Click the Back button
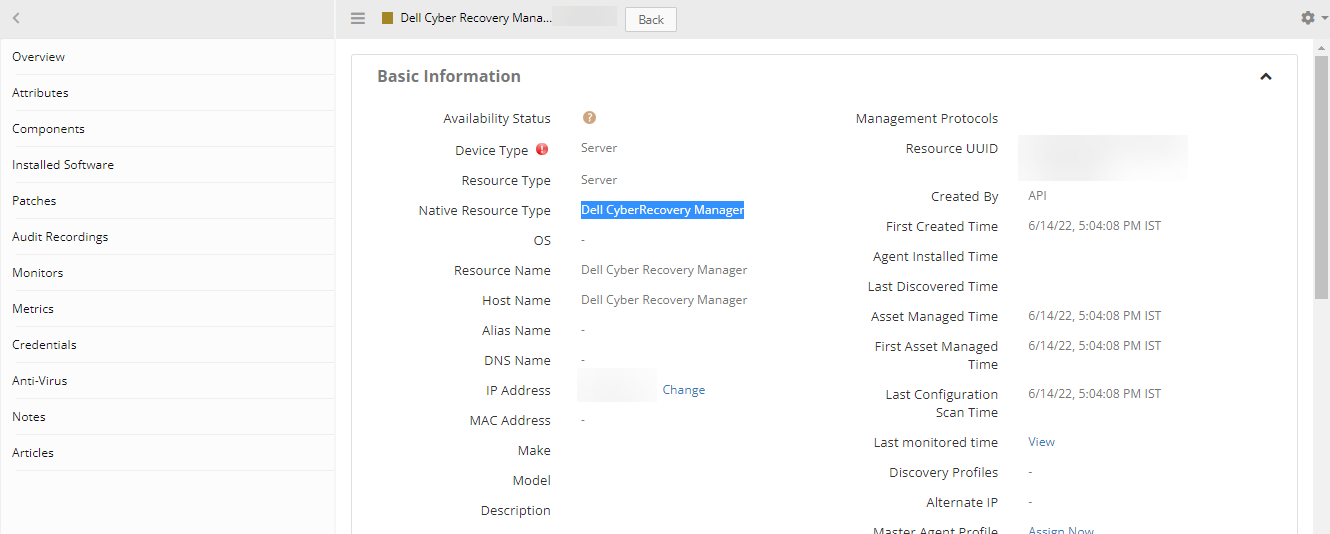Screen dimensions: 1330x534 point(651,19)
